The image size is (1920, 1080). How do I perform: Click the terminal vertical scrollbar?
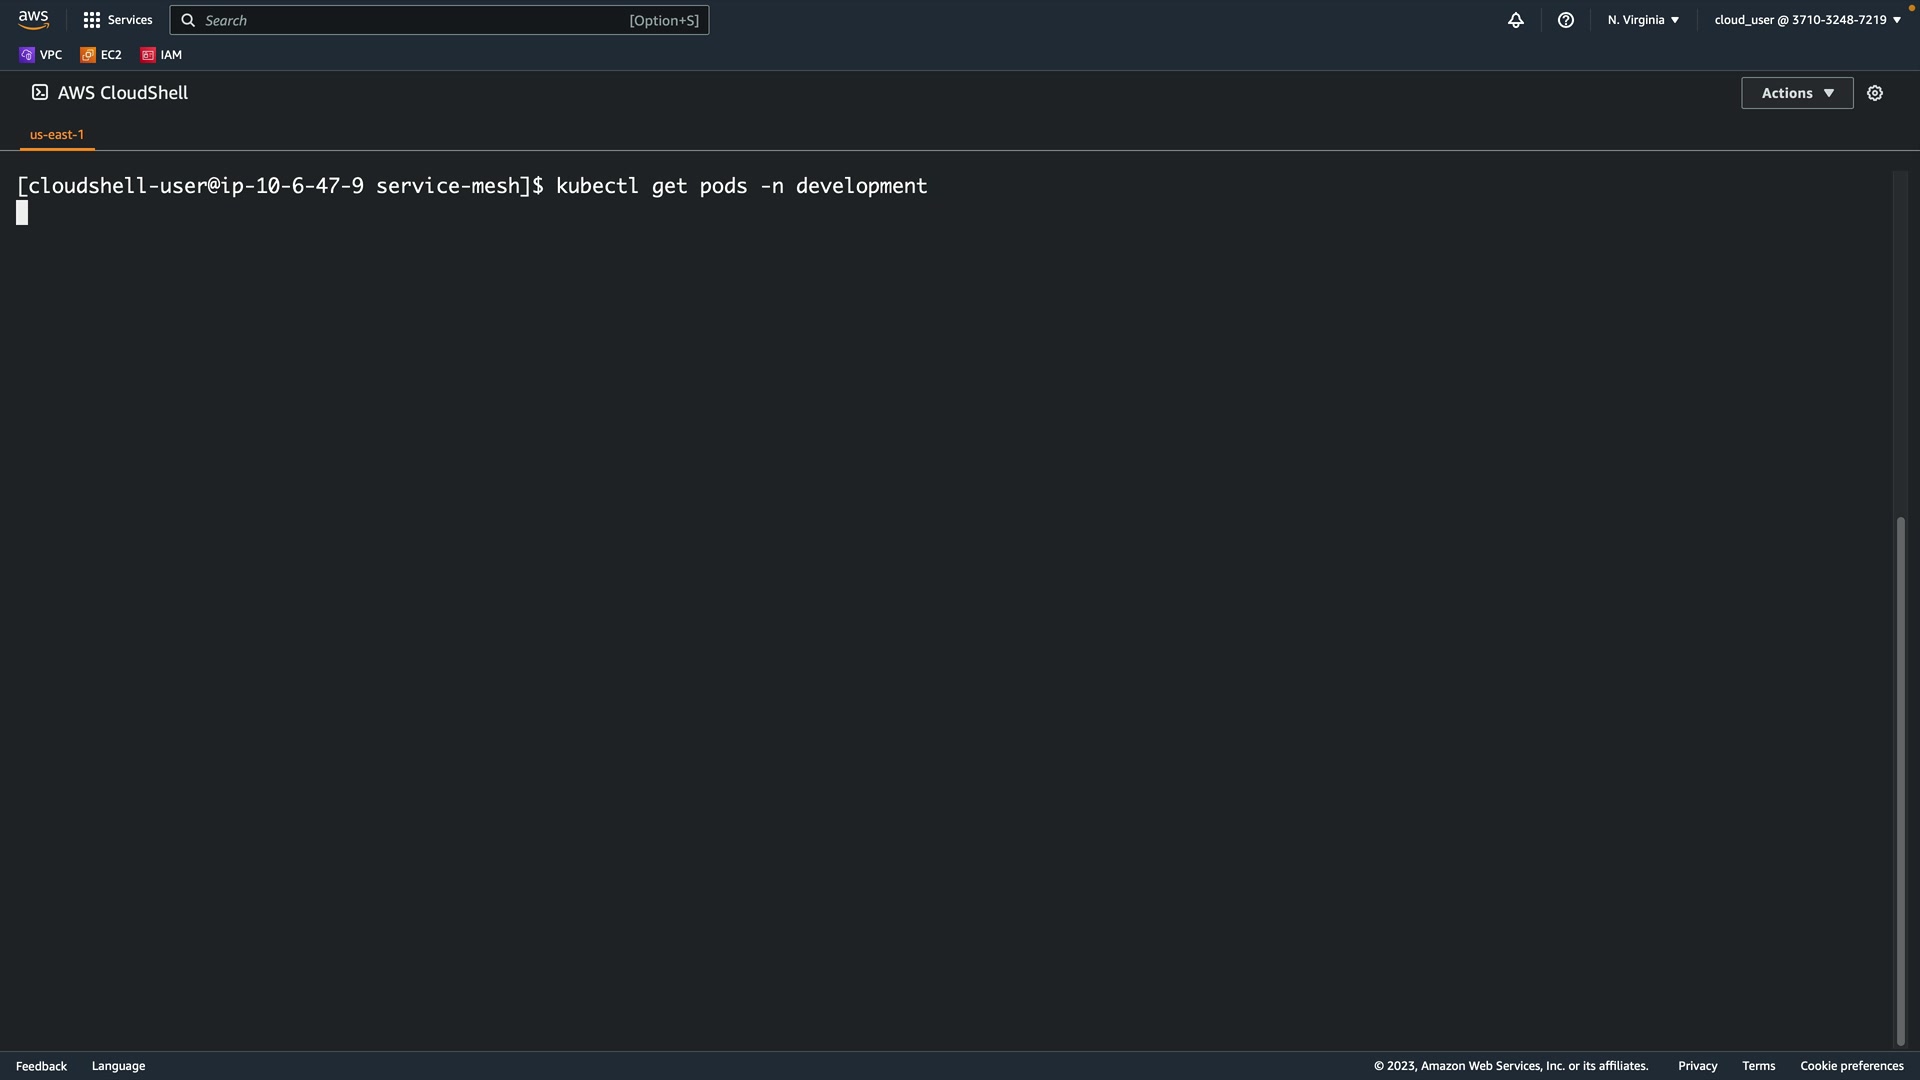tap(1900, 780)
